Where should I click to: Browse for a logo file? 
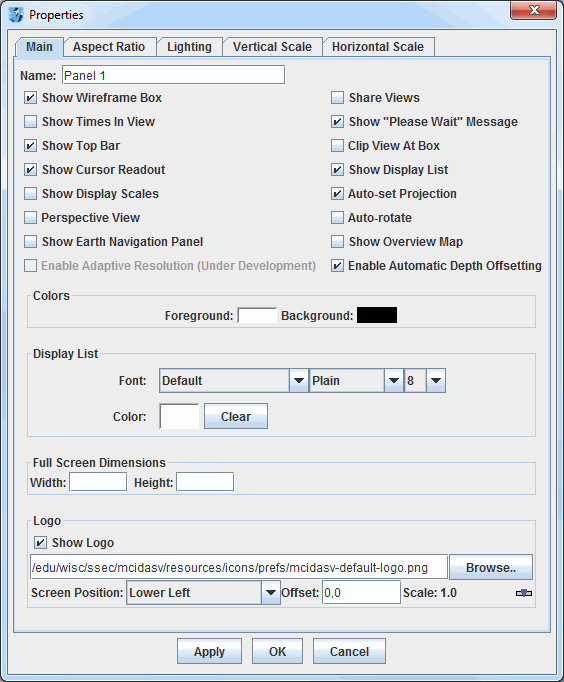[x=491, y=567]
